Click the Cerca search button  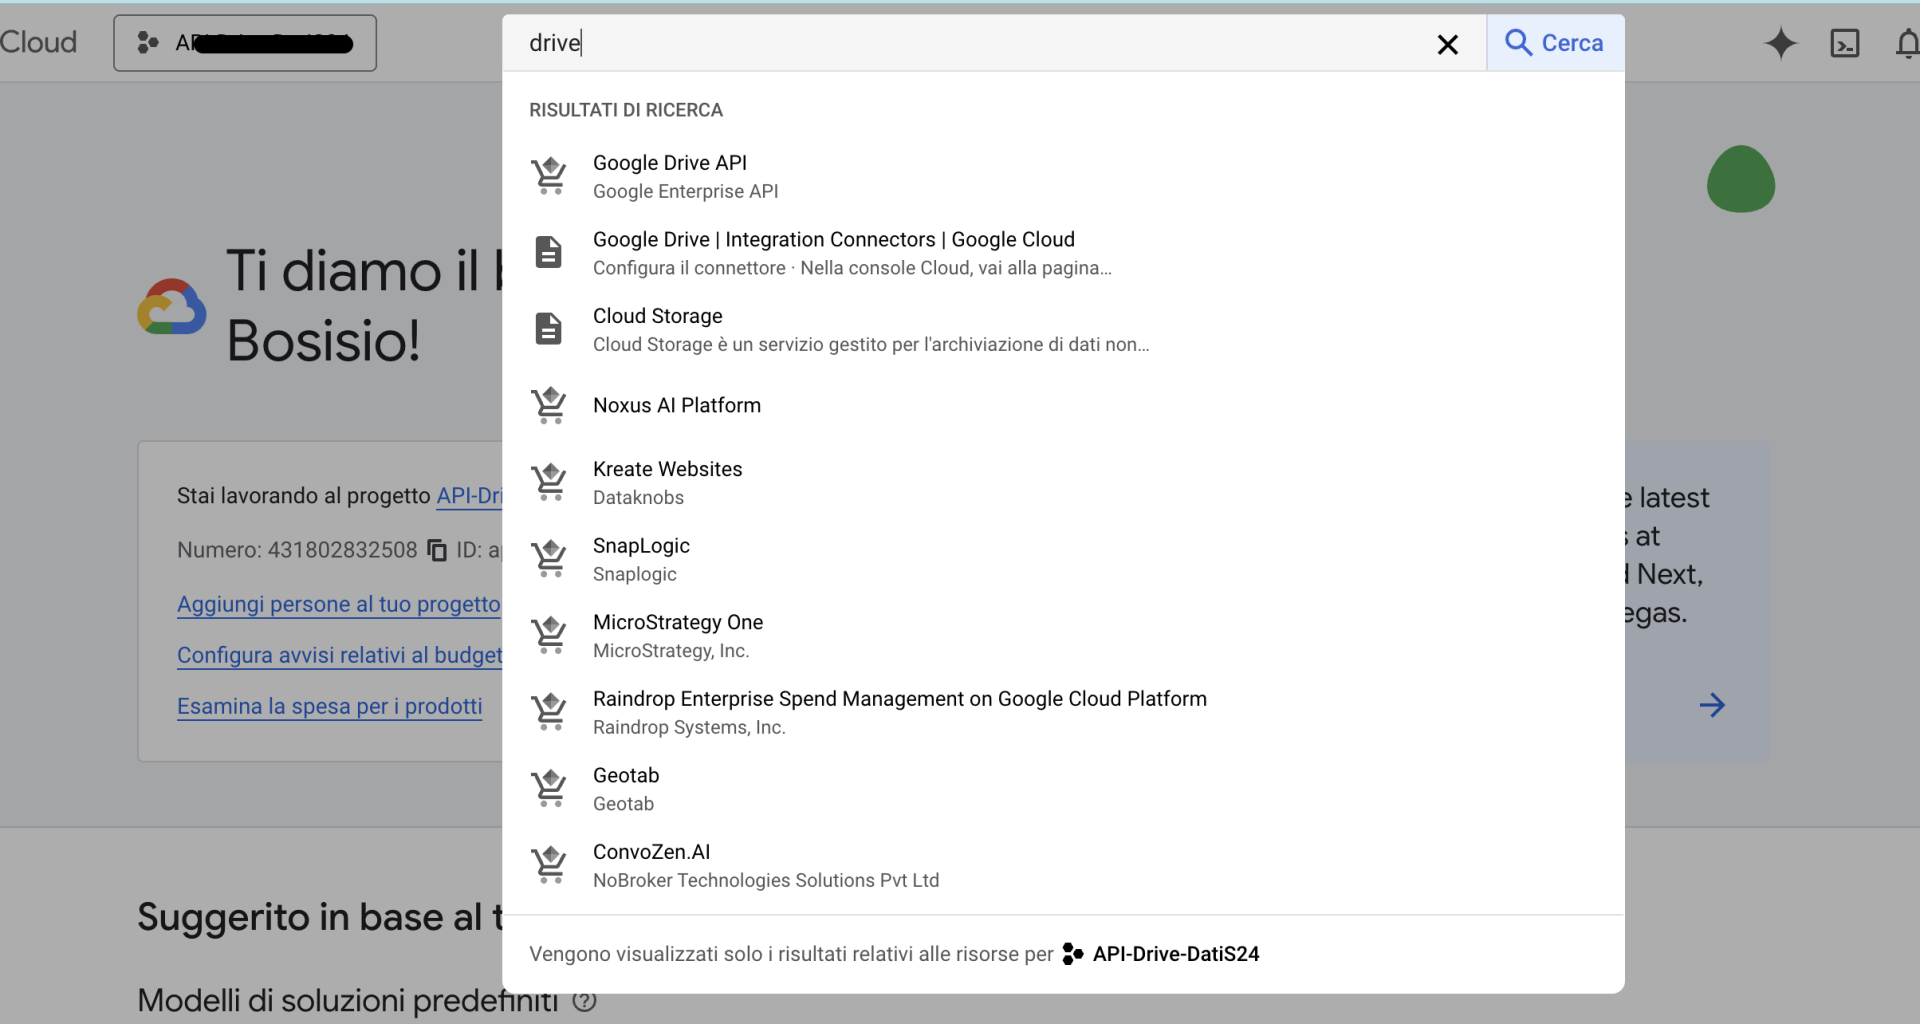(x=1555, y=43)
